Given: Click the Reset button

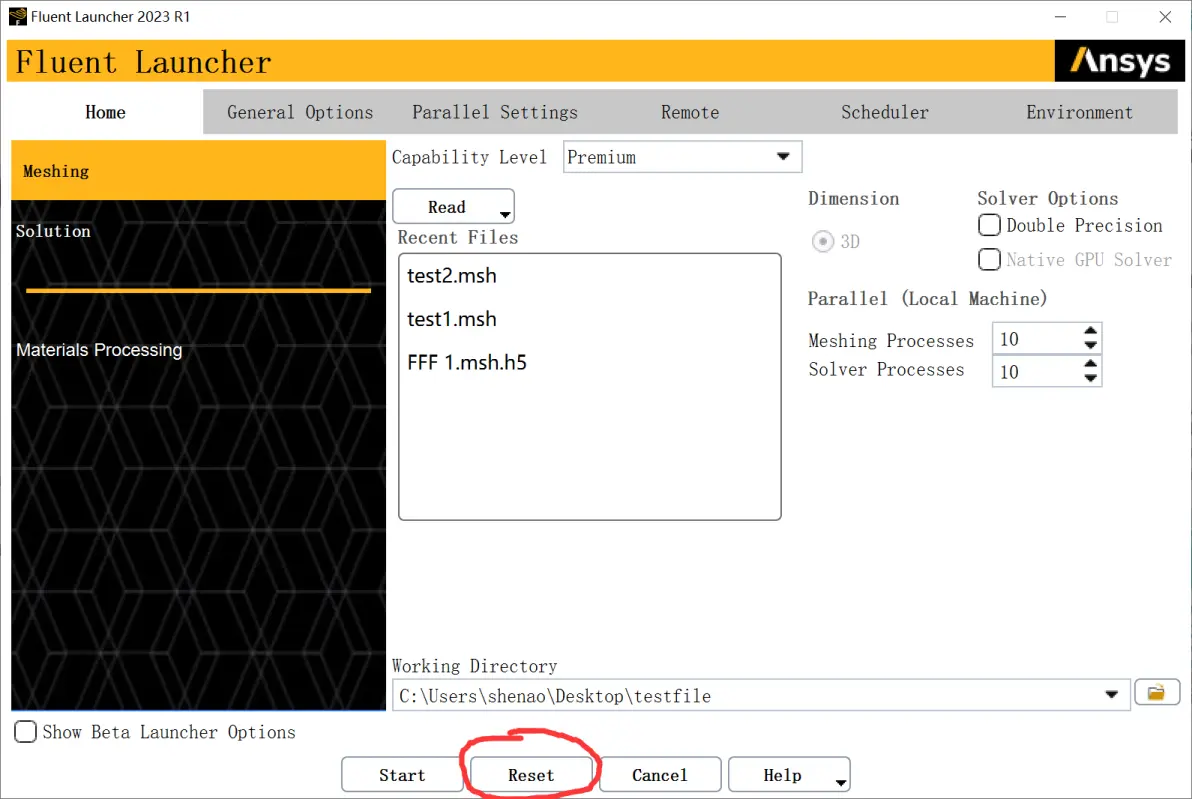Looking at the screenshot, I should [531, 775].
